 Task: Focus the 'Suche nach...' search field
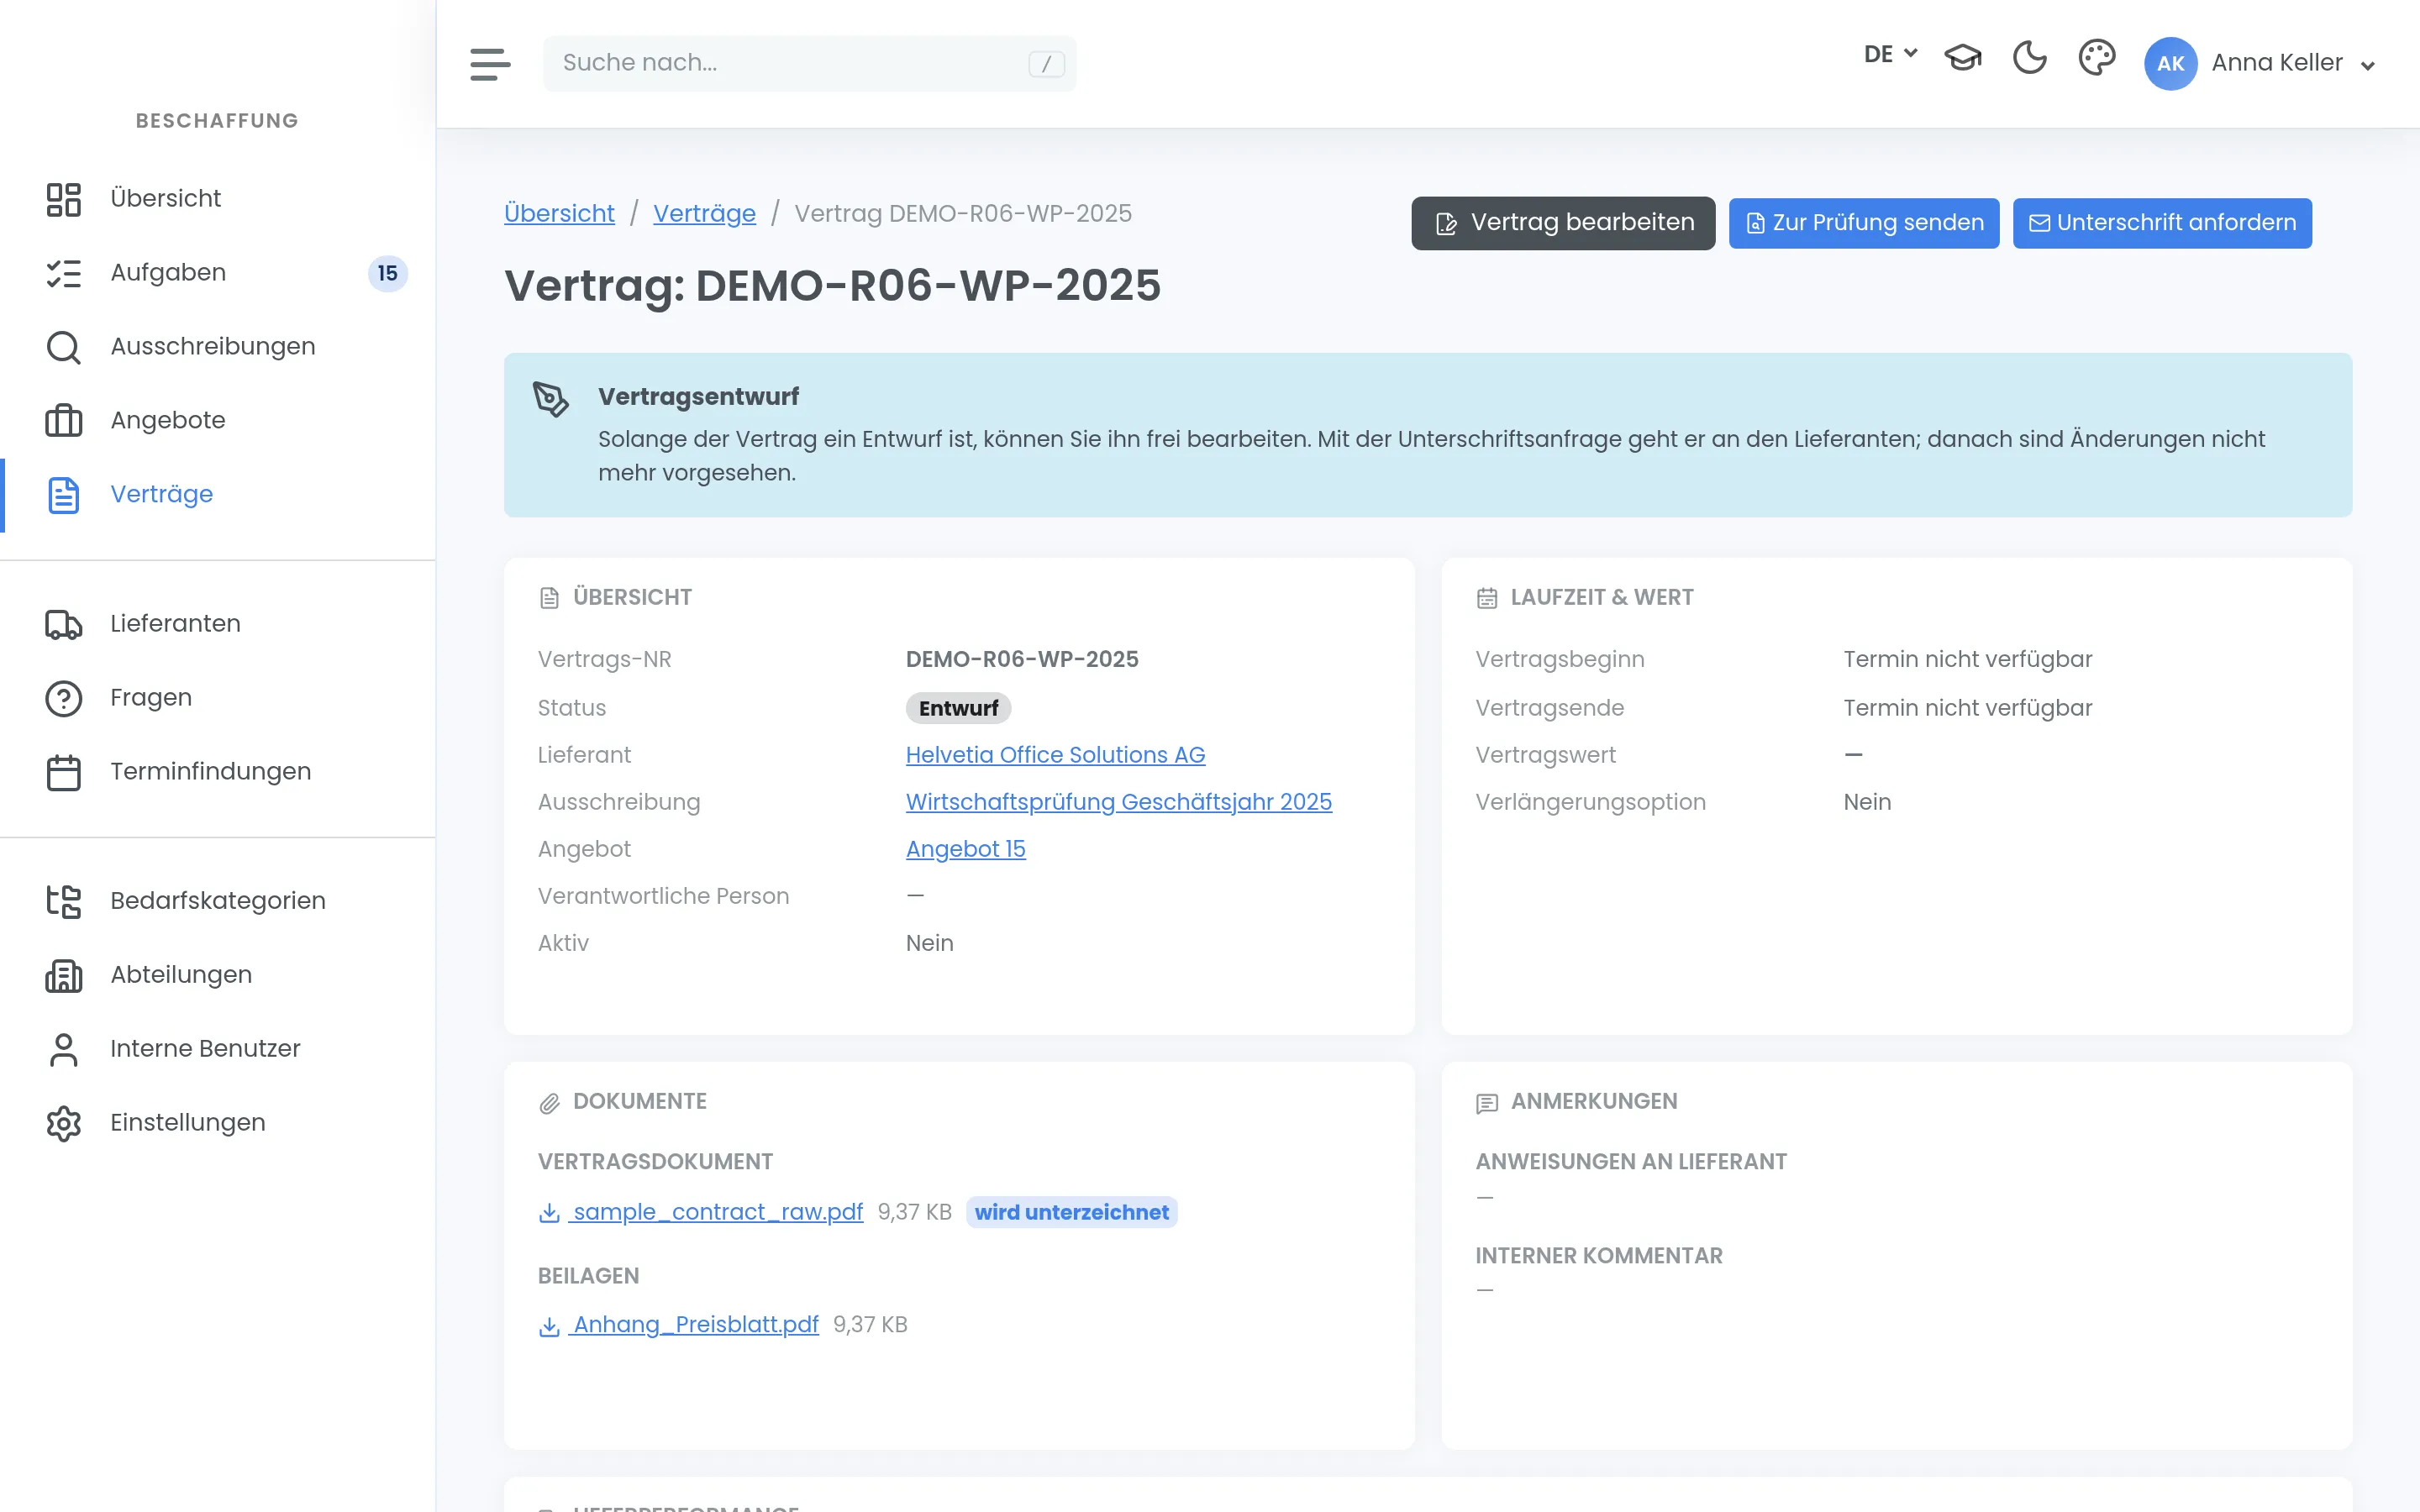809,63
